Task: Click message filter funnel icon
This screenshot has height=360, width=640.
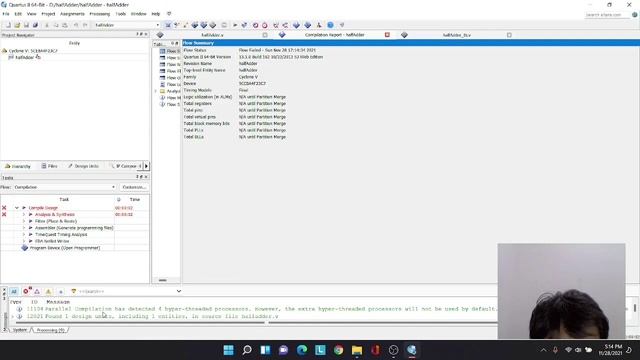Action: tap(74, 291)
